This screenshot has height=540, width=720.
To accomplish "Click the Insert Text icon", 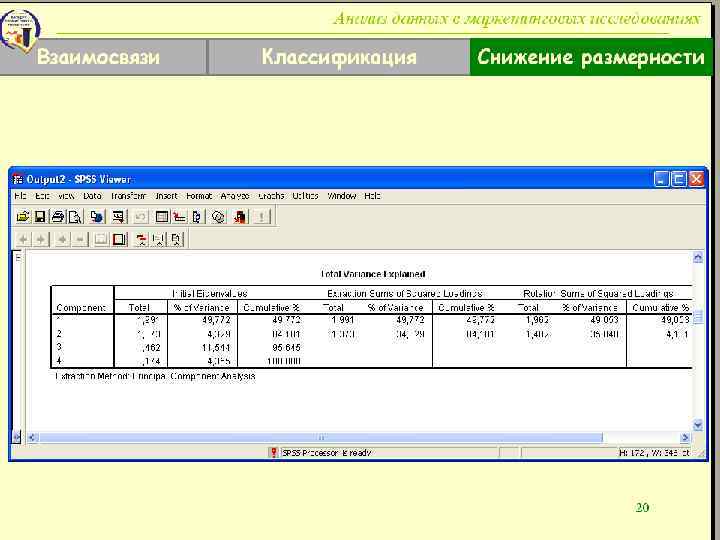I will point(176,239).
